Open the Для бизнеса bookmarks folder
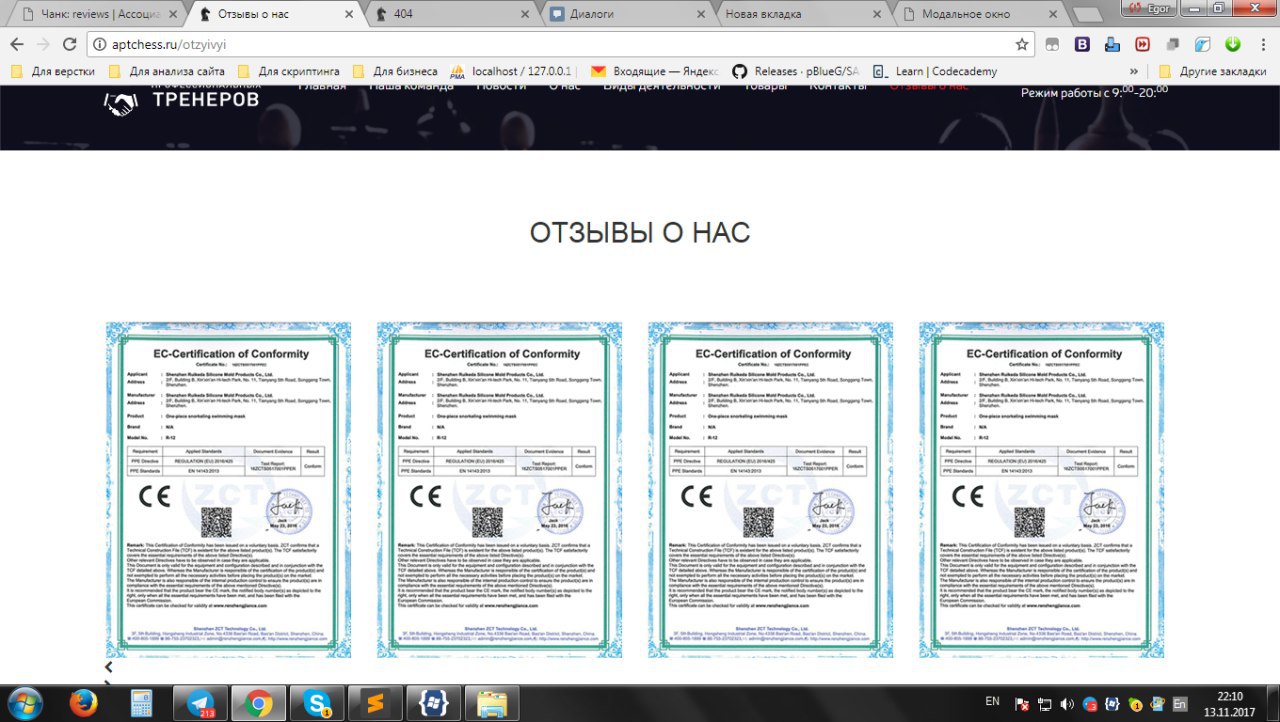 click(x=395, y=71)
